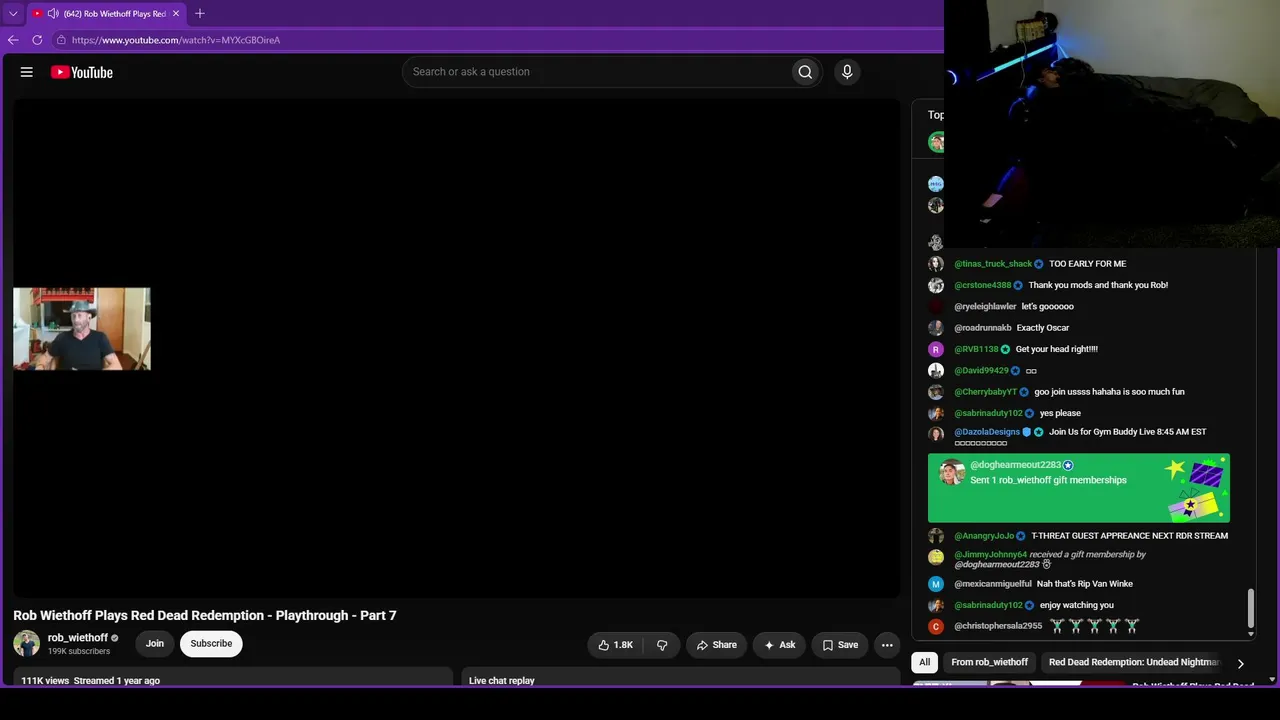
Task: Mute the Rob Wiethoff tab audio icon
Action: coord(53,14)
